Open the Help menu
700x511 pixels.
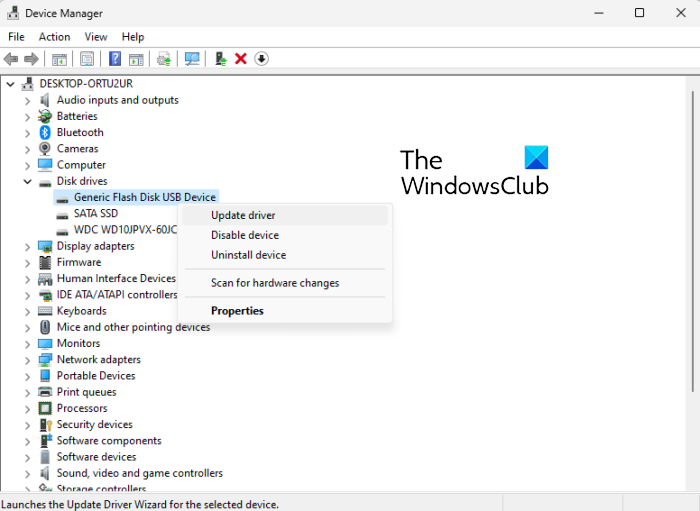[133, 37]
